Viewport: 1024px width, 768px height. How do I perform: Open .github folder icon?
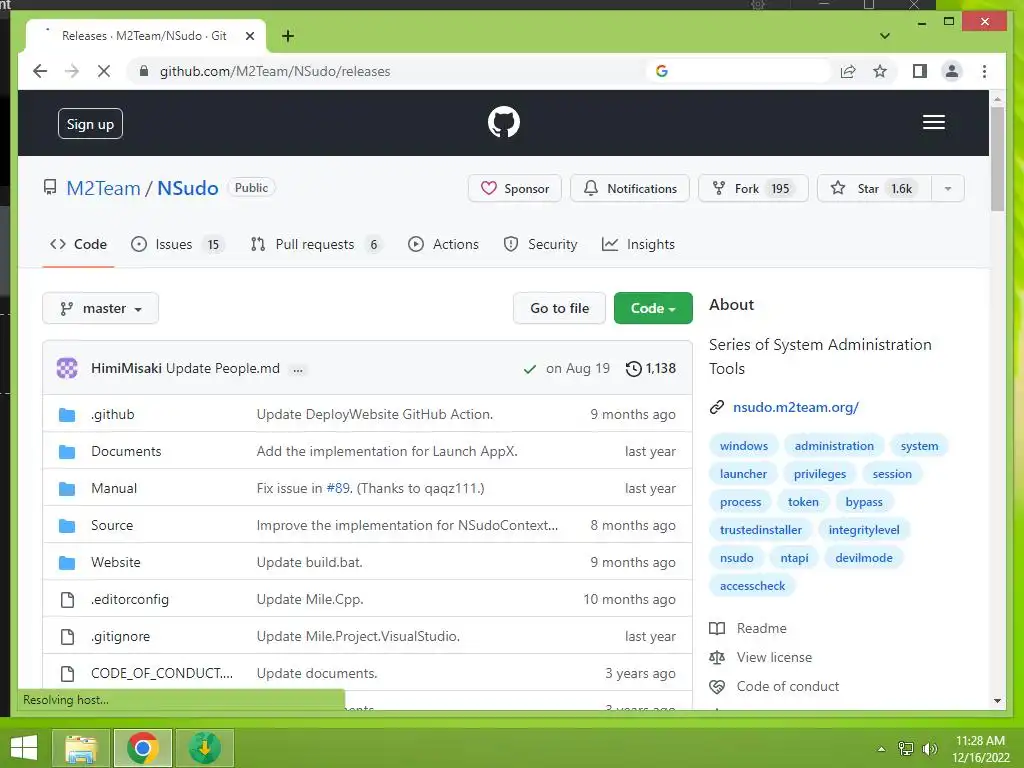coord(67,415)
